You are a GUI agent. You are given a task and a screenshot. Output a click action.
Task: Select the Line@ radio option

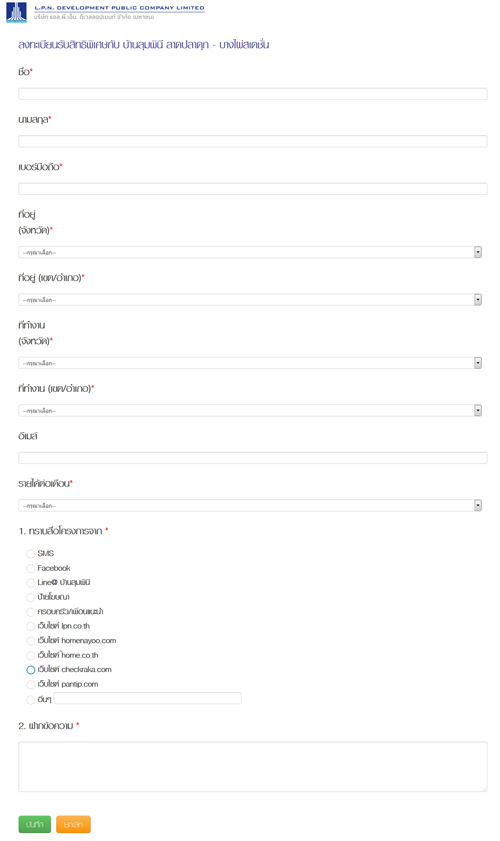(31, 582)
